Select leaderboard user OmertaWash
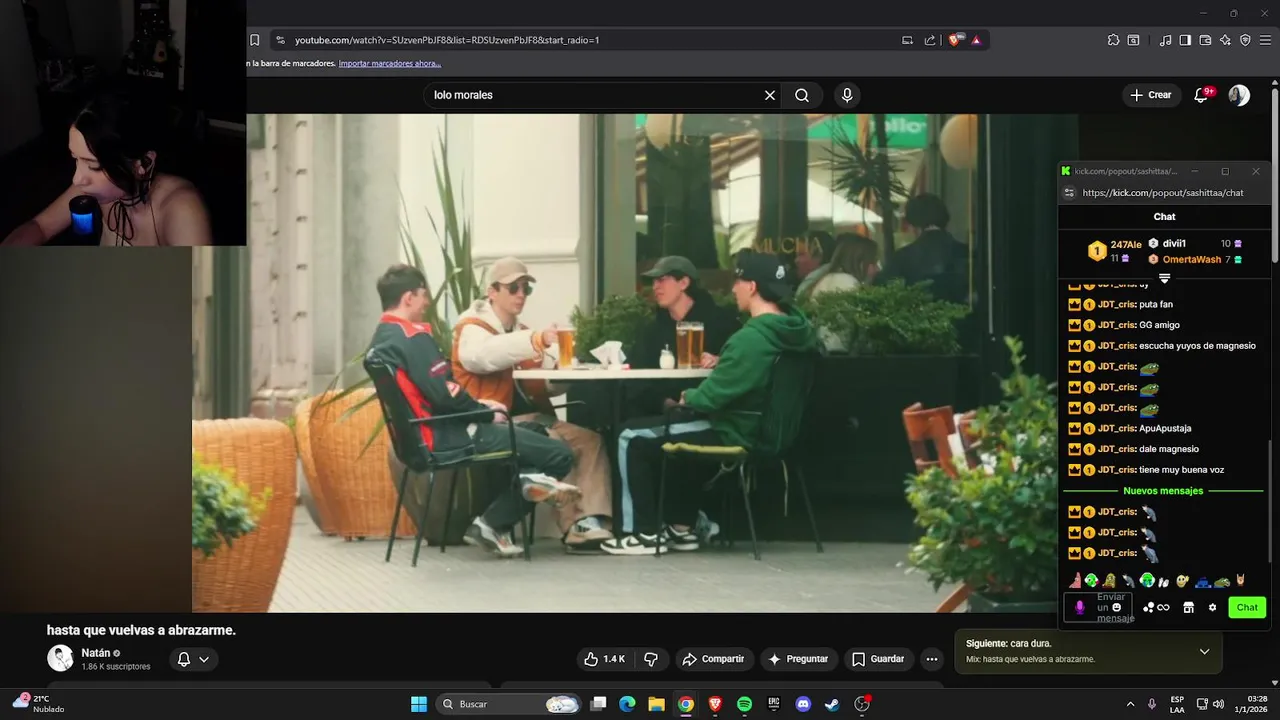The image size is (1280, 720). 1192,260
